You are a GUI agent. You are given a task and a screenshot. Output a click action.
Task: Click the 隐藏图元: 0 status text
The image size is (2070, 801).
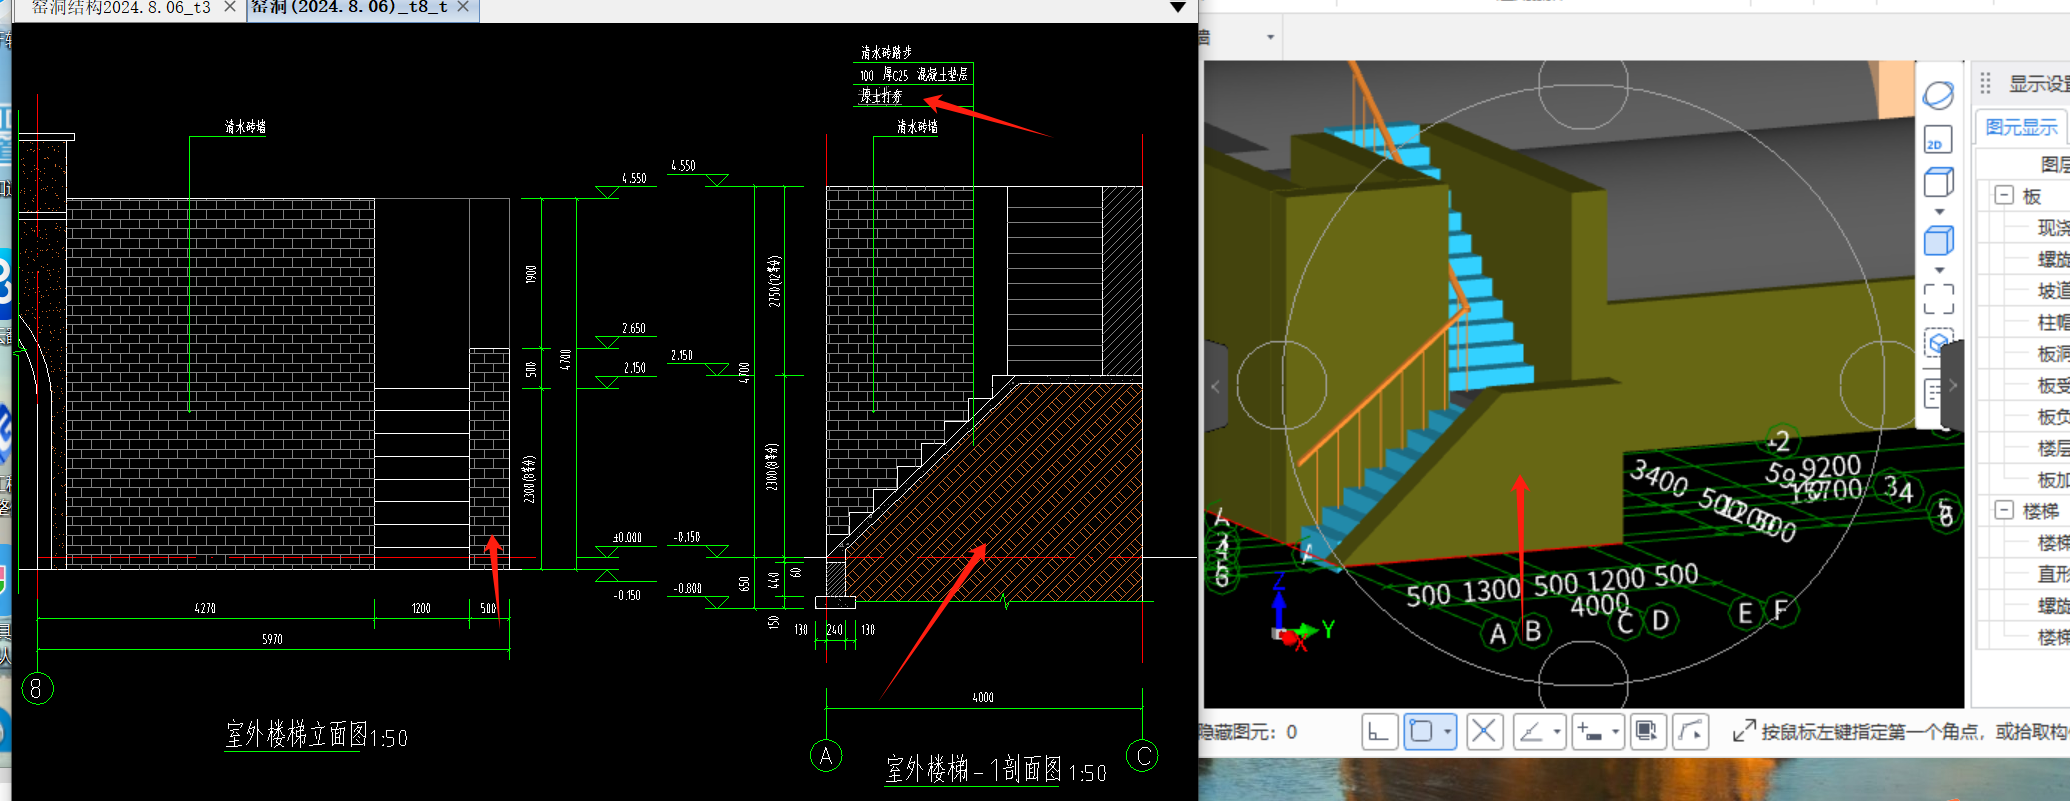(x=1248, y=732)
